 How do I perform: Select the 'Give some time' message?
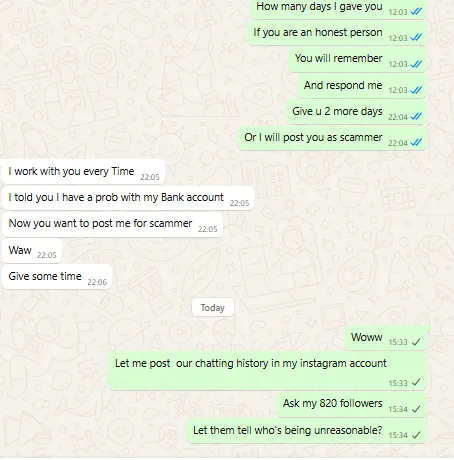pyautogui.click(x=57, y=277)
